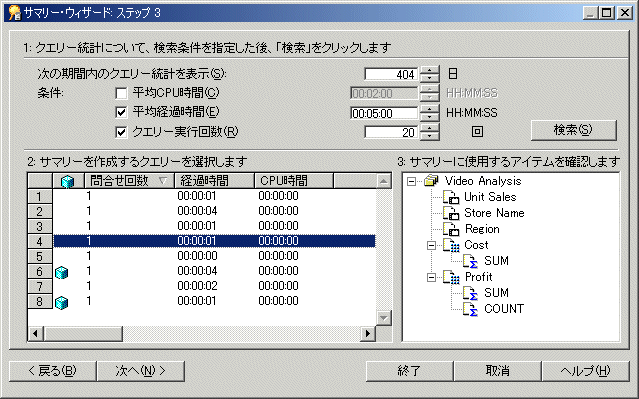Click the Cost data point icon
The width and height of the screenshot is (639, 399).
point(451,245)
